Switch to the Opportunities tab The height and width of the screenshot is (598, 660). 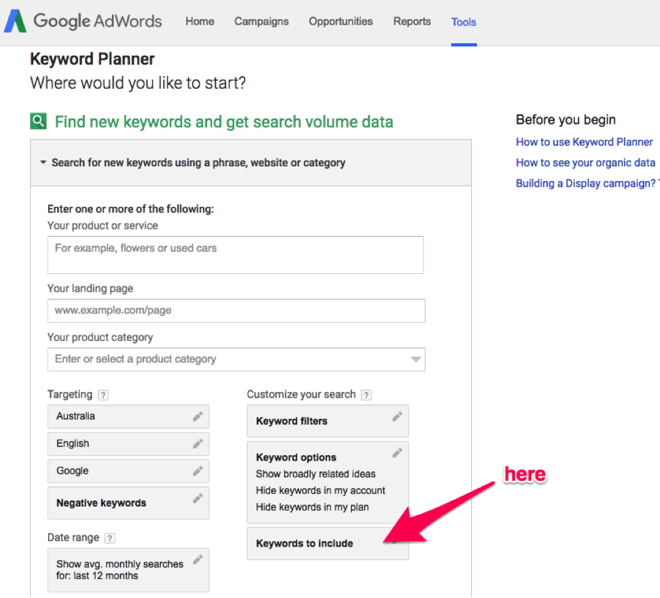click(x=341, y=21)
